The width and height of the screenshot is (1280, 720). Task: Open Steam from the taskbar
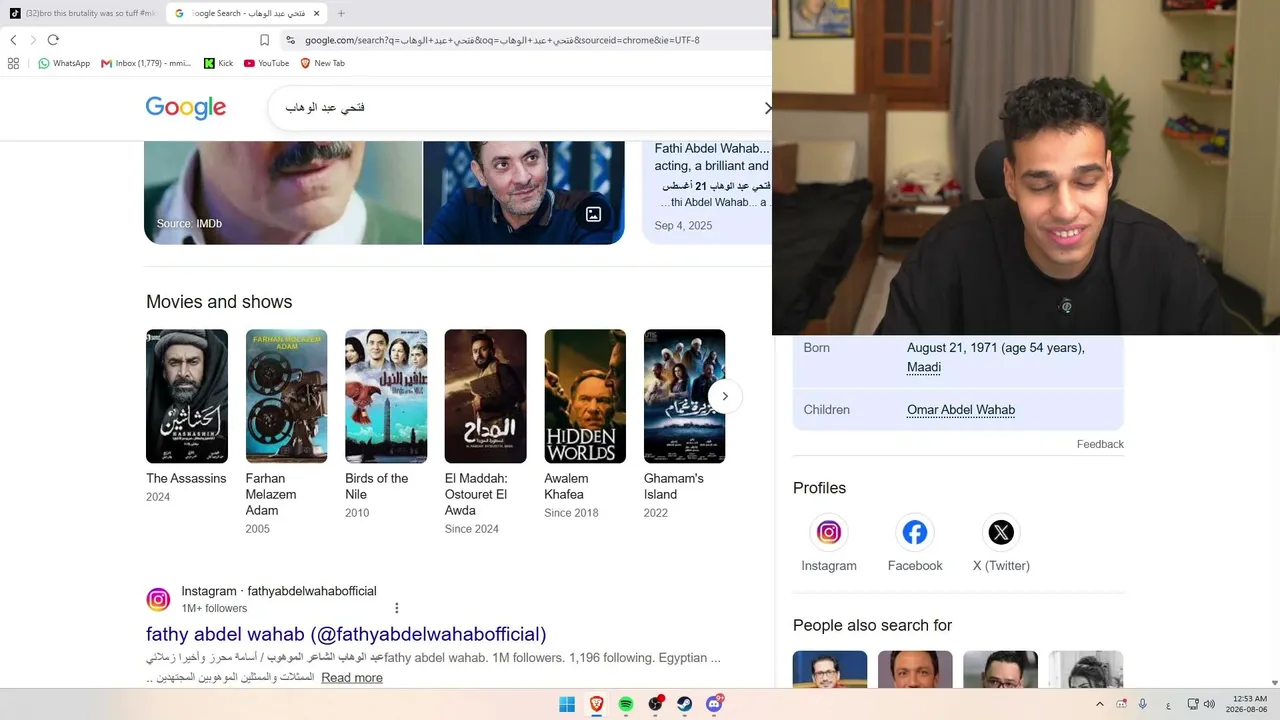[x=685, y=704]
